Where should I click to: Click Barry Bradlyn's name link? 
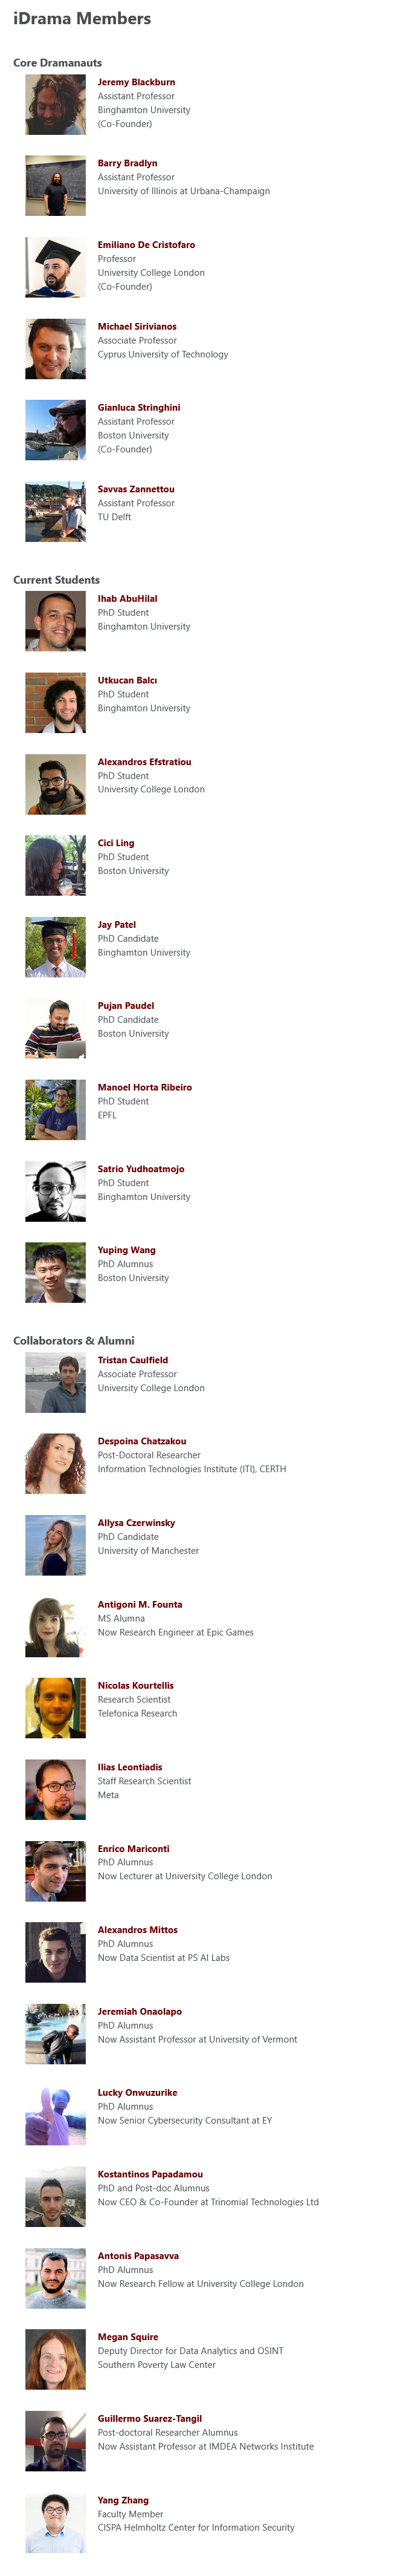(x=127, y=163)
